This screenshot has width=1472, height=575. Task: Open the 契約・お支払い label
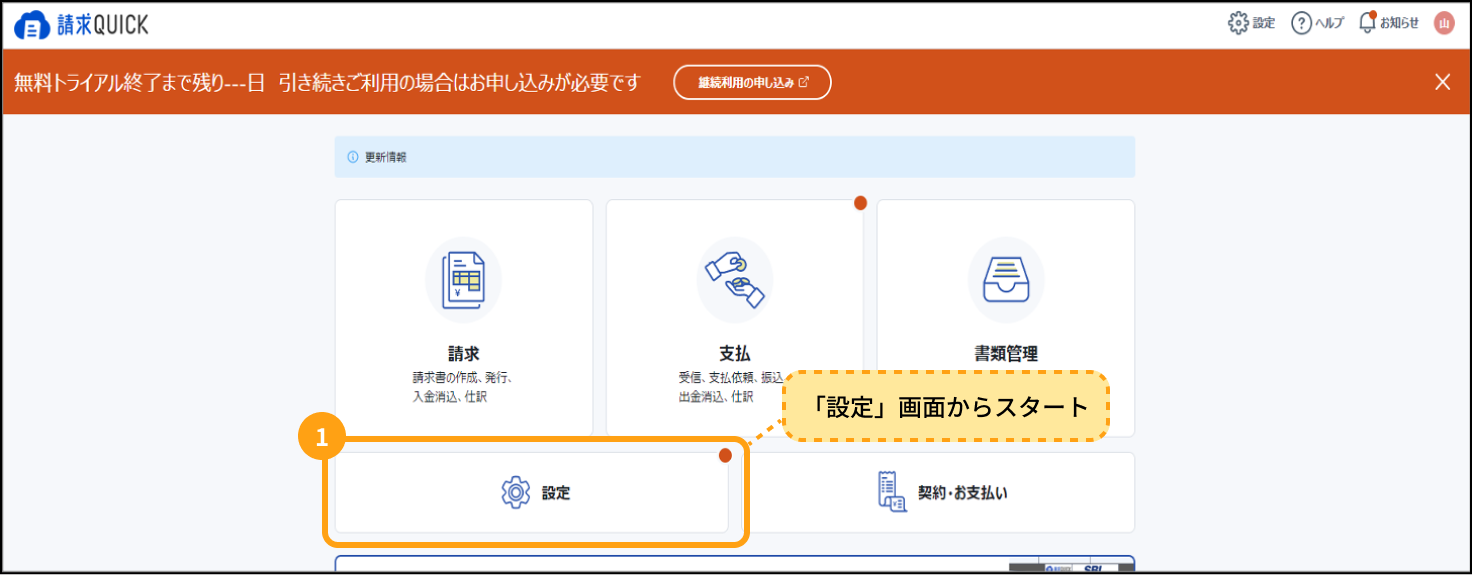pyautogui.click(x=962, y=493)
